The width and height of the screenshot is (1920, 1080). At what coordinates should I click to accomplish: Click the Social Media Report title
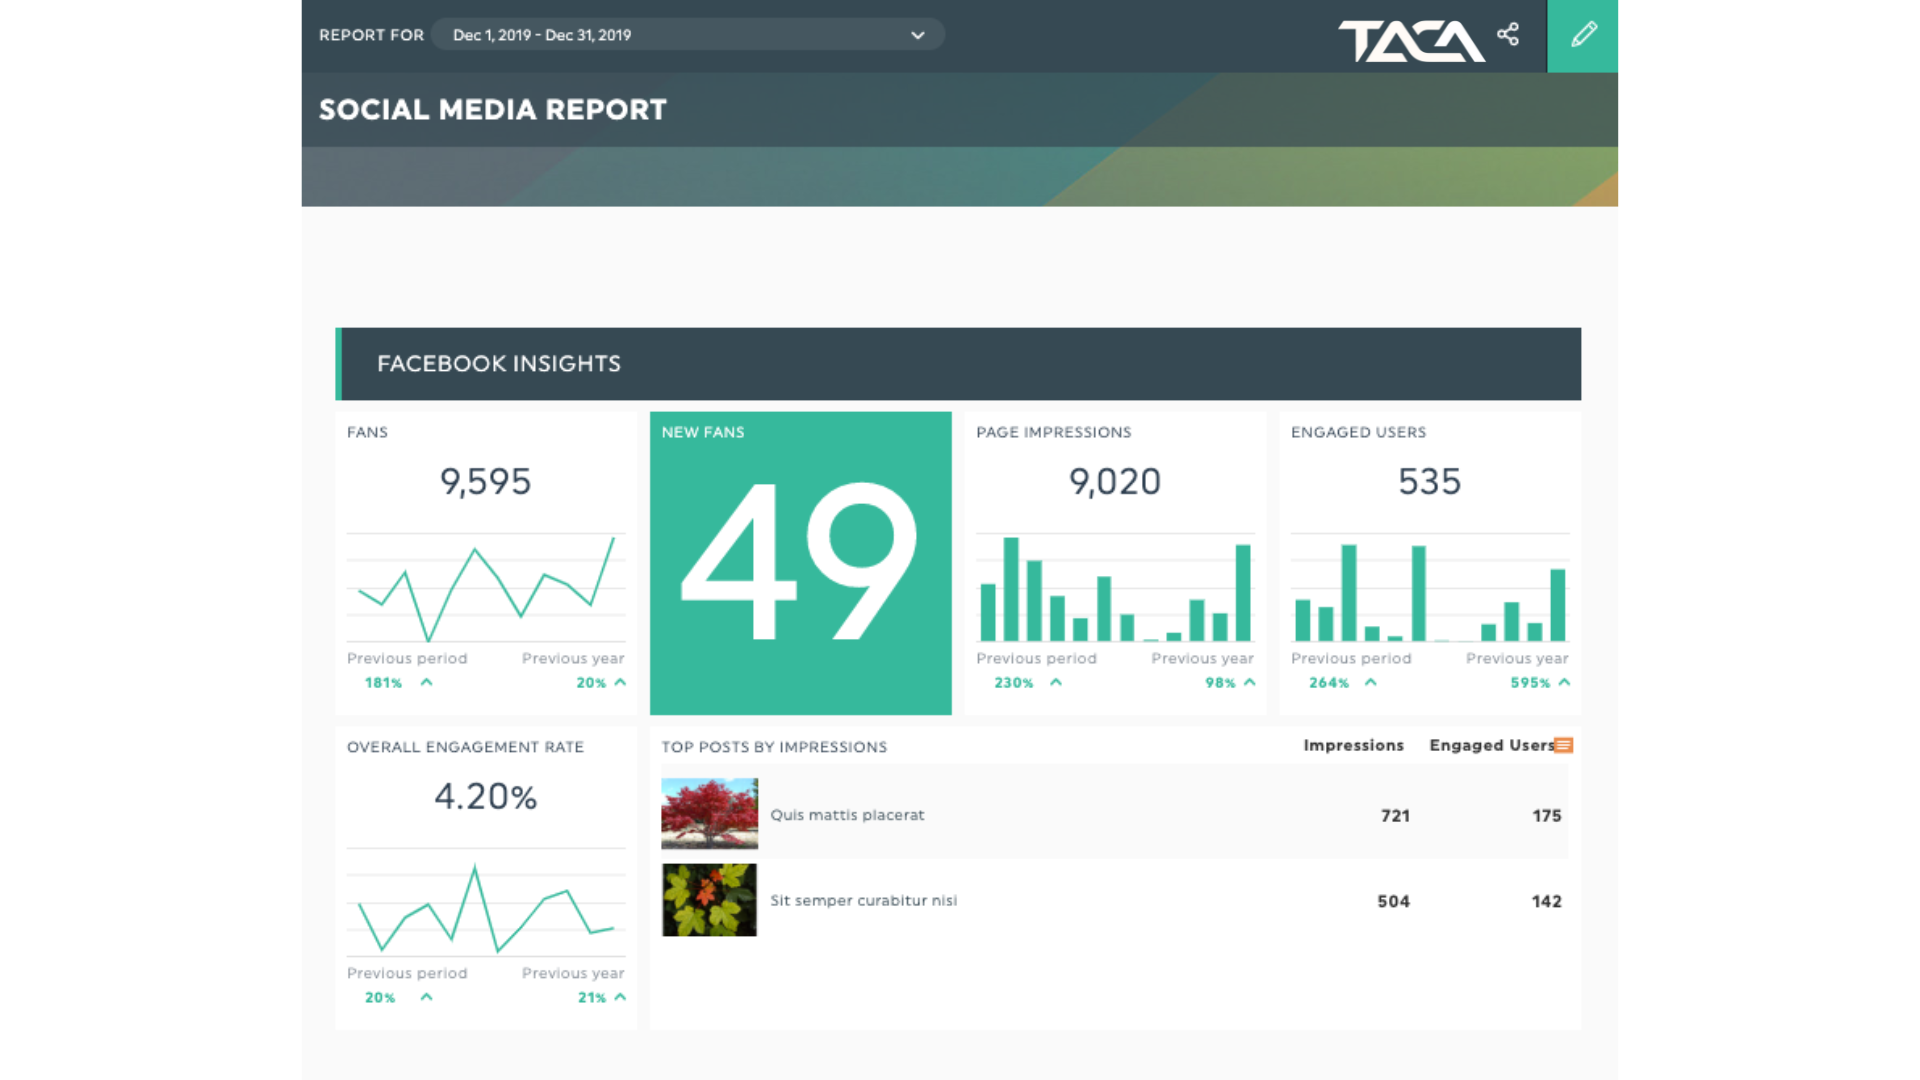(x=493, y=110)
